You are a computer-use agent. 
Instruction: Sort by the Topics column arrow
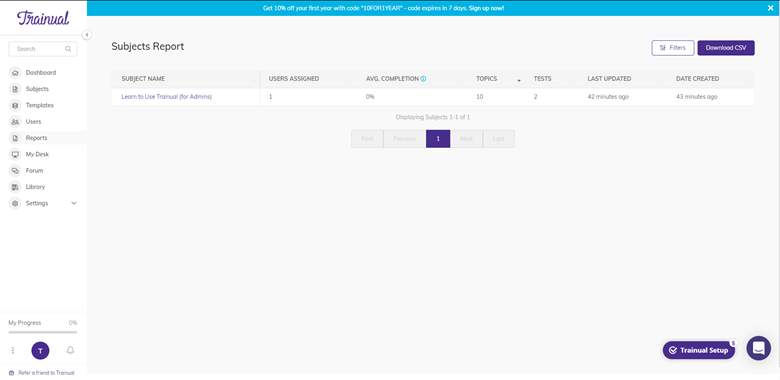519,81
